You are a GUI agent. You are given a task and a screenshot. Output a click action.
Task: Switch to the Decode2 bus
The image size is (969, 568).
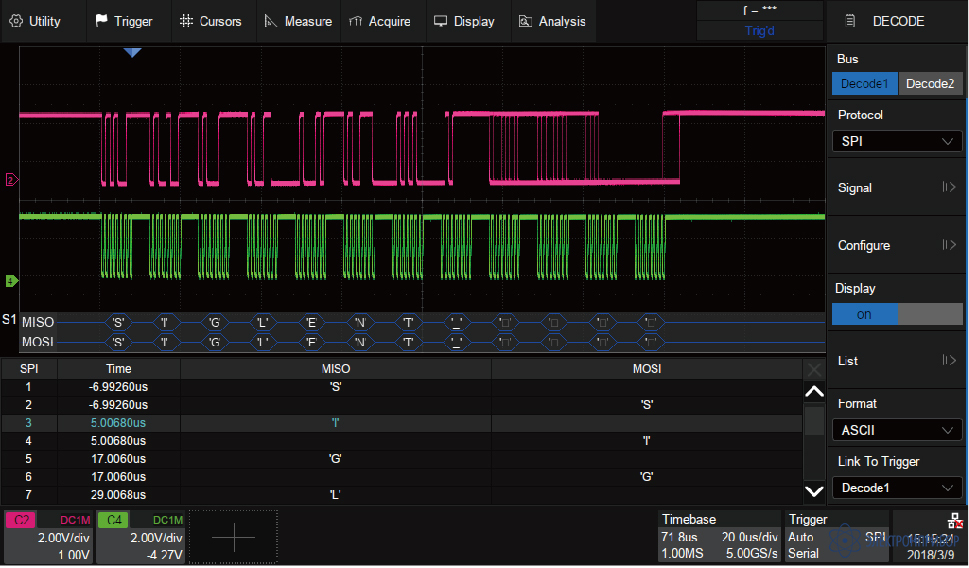(x=930, y=84)
